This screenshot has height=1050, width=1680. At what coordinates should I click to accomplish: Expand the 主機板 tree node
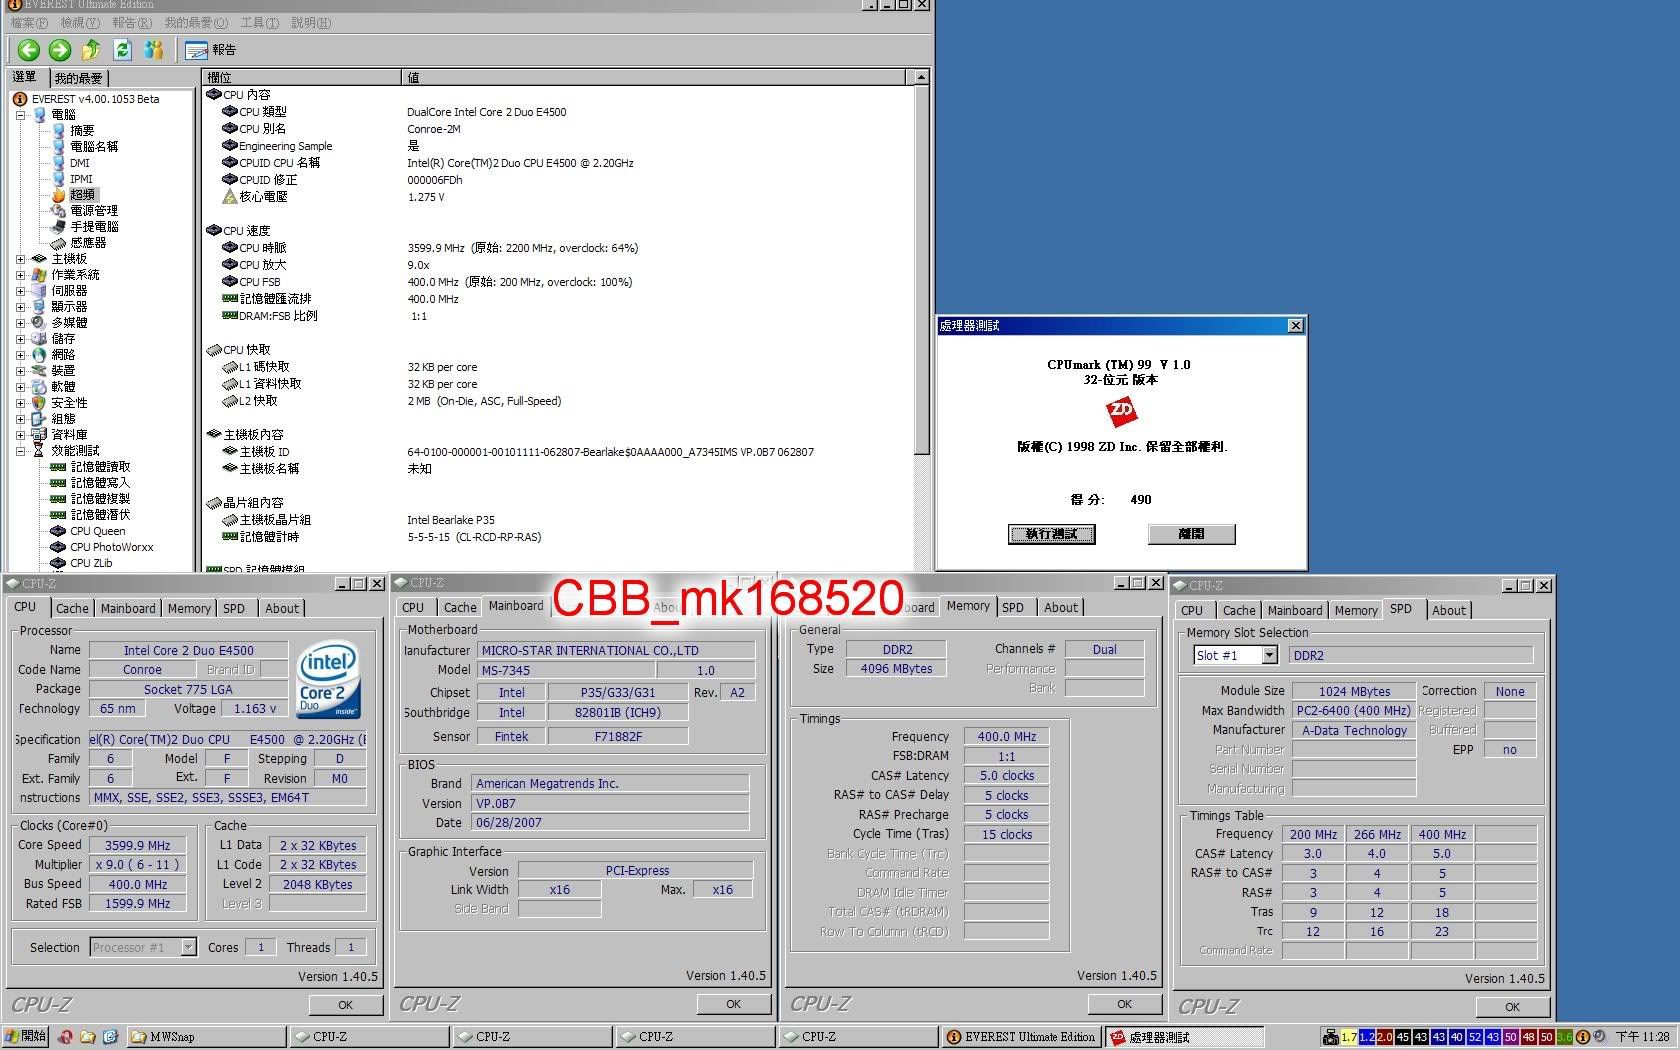[20, 259]
